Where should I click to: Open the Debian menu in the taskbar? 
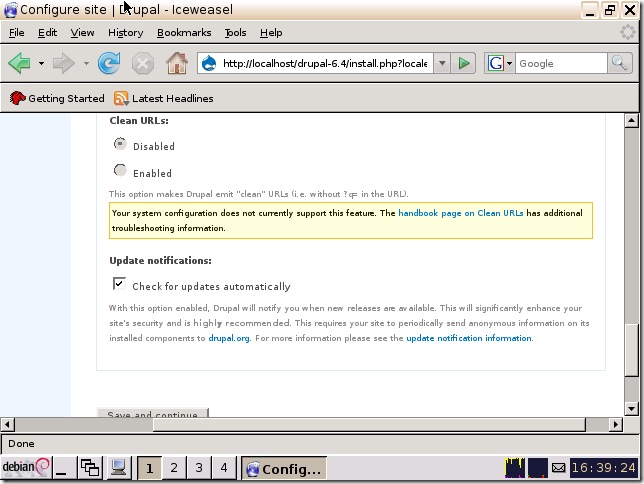(25, 467)
